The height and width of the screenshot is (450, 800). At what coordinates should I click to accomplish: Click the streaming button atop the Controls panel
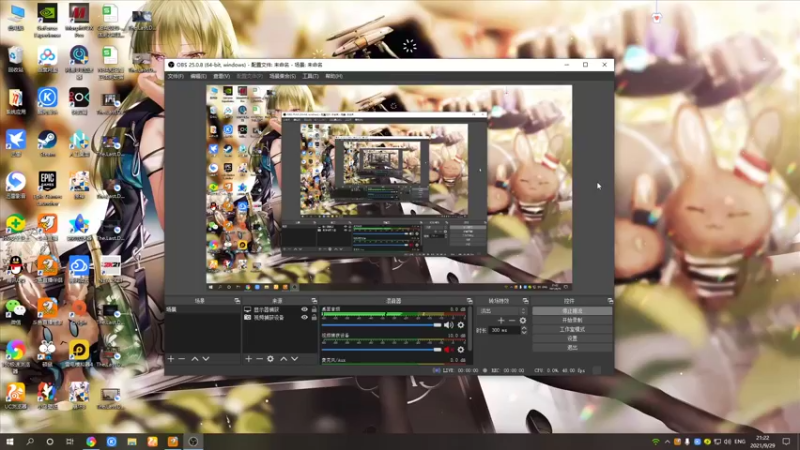[x=572, y=311]
